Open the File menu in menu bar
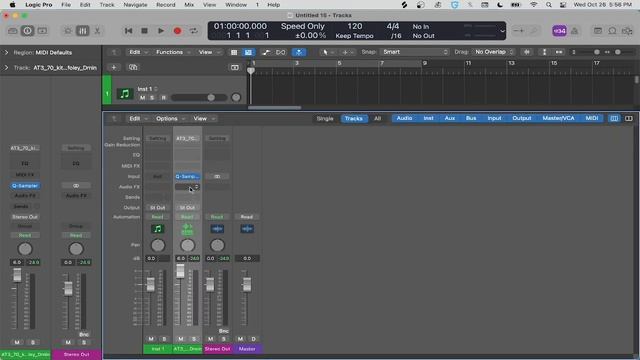 point(66,5)
